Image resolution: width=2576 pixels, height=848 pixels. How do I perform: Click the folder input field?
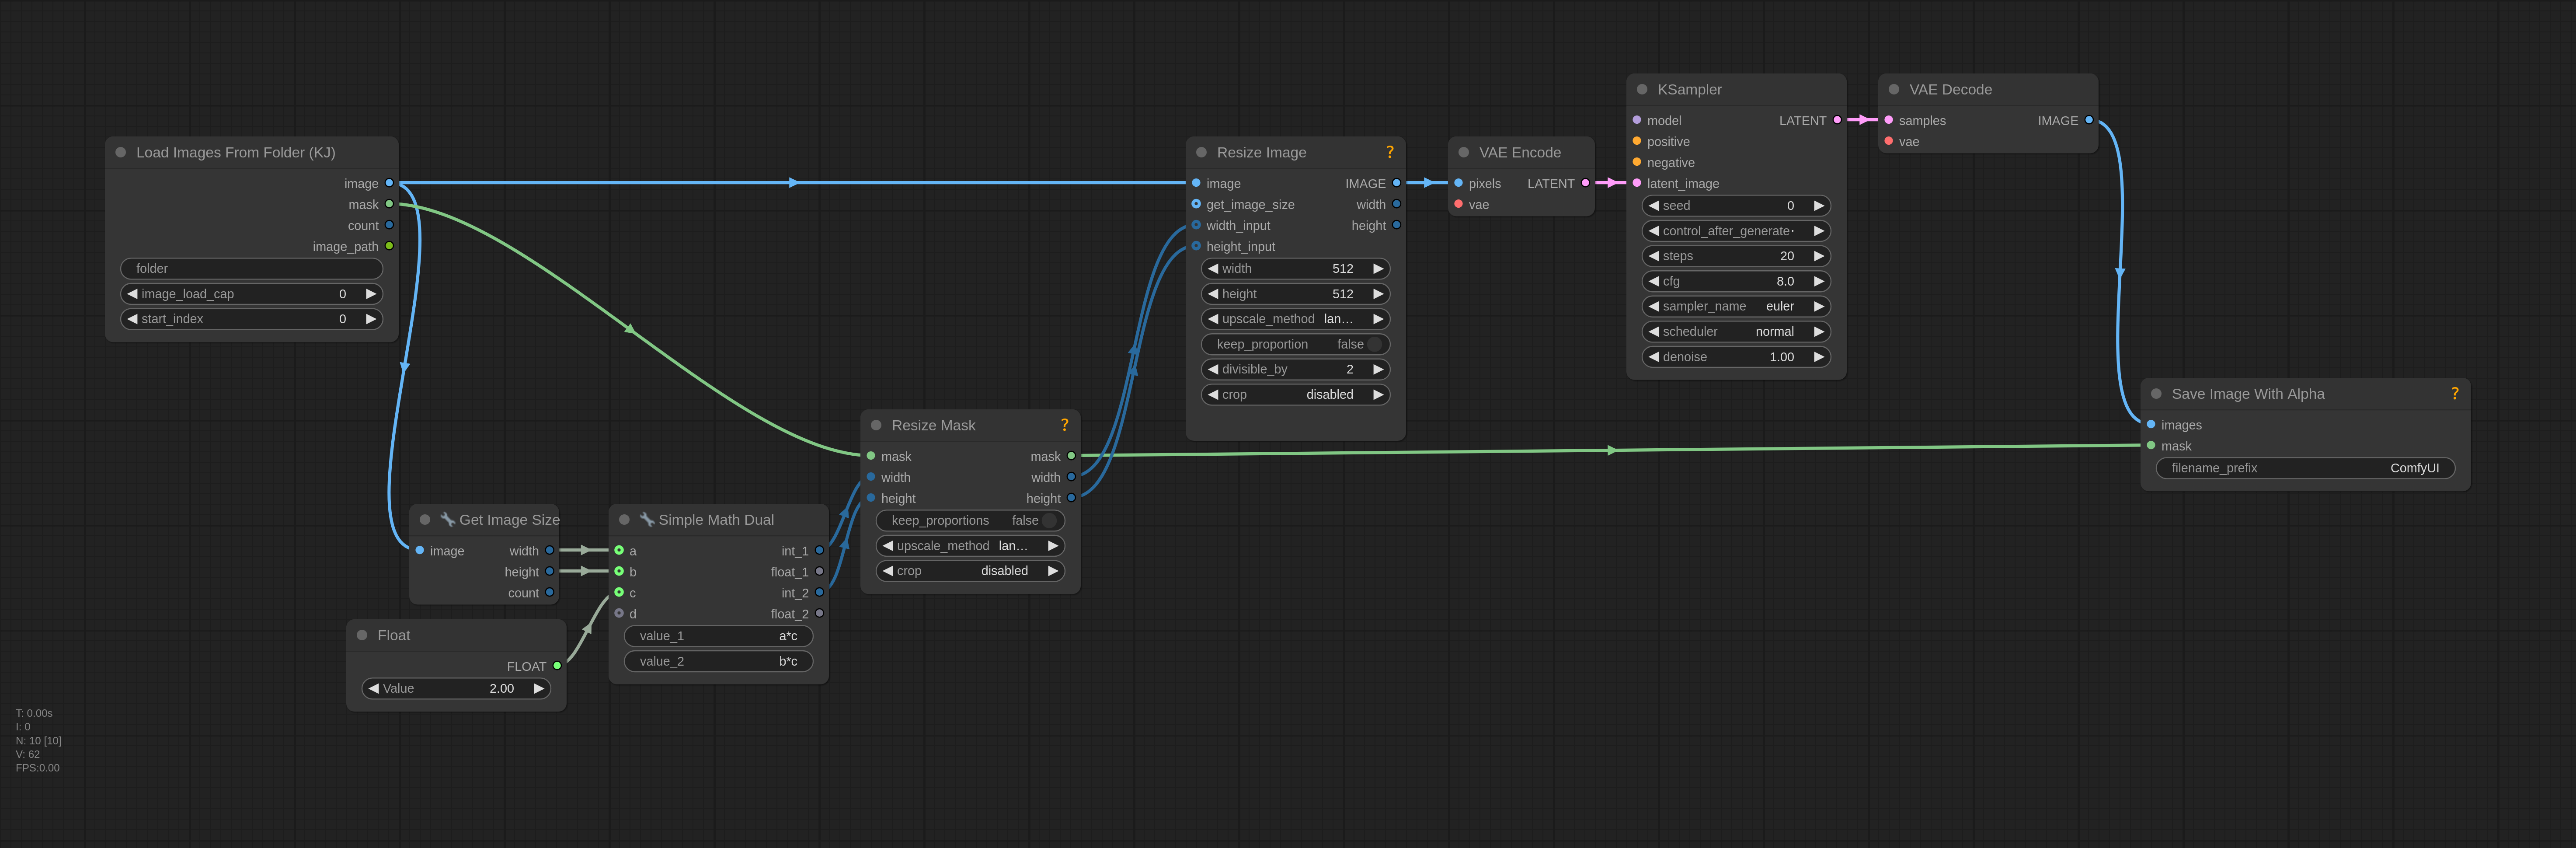[251, 268]
